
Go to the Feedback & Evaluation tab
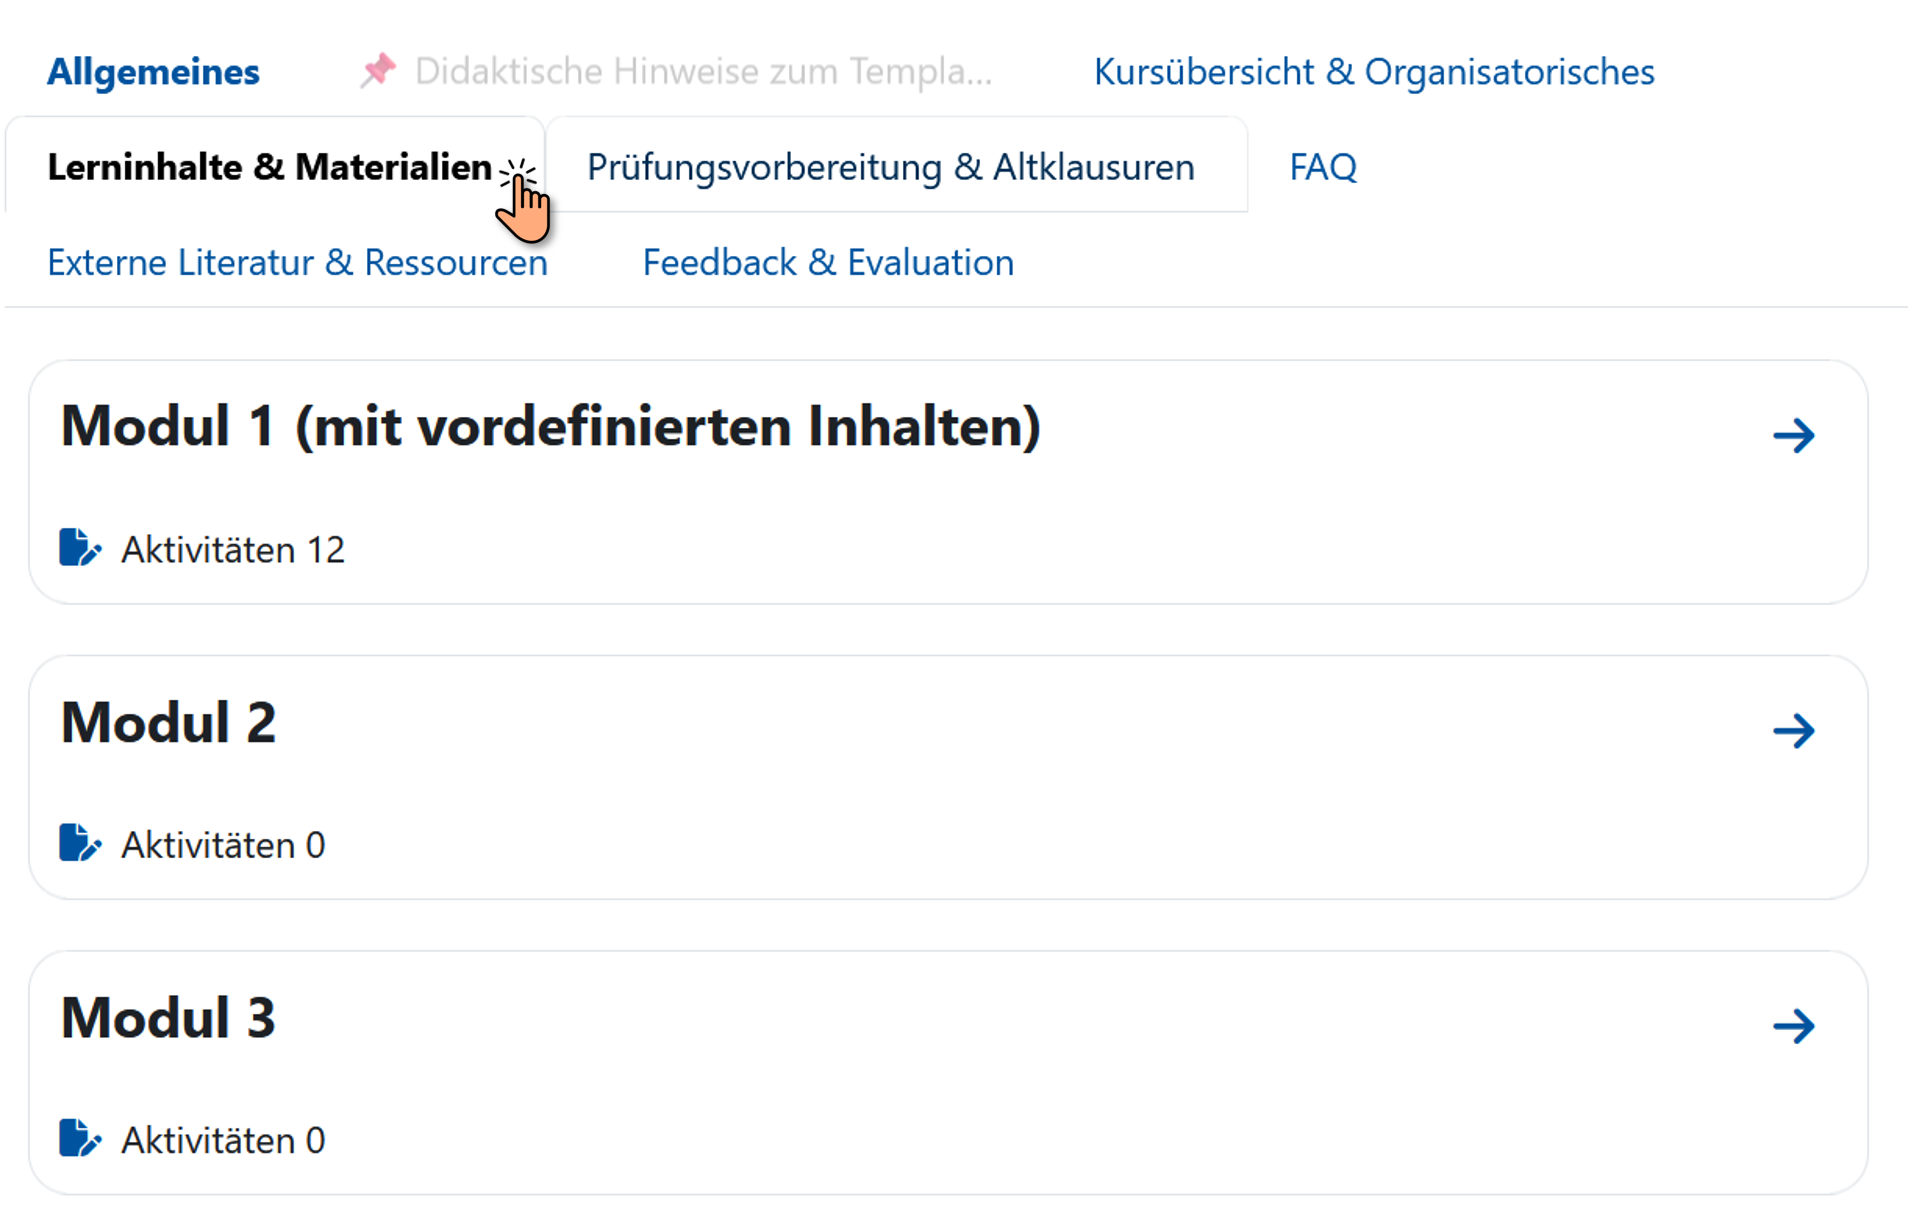(x=827, y=262)
